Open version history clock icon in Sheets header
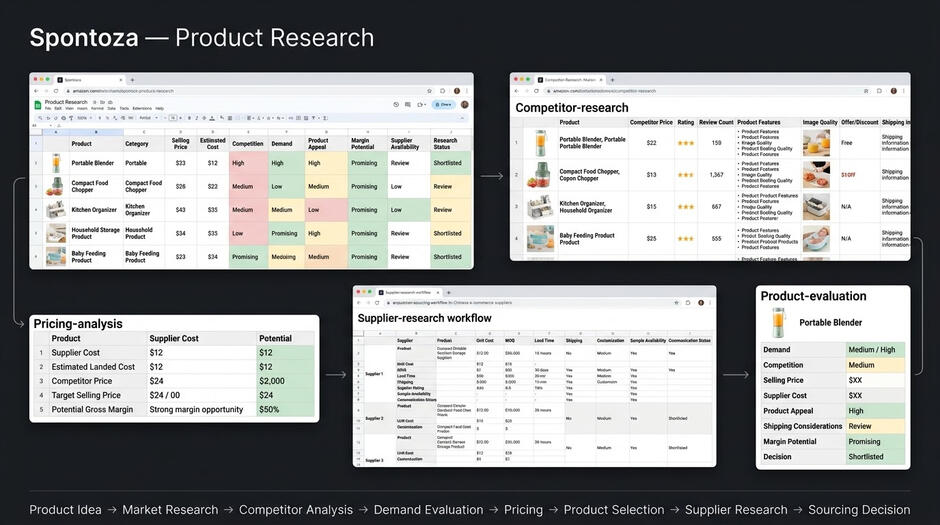This screenshot has width=940, height=525. click(x=396, y=104)
